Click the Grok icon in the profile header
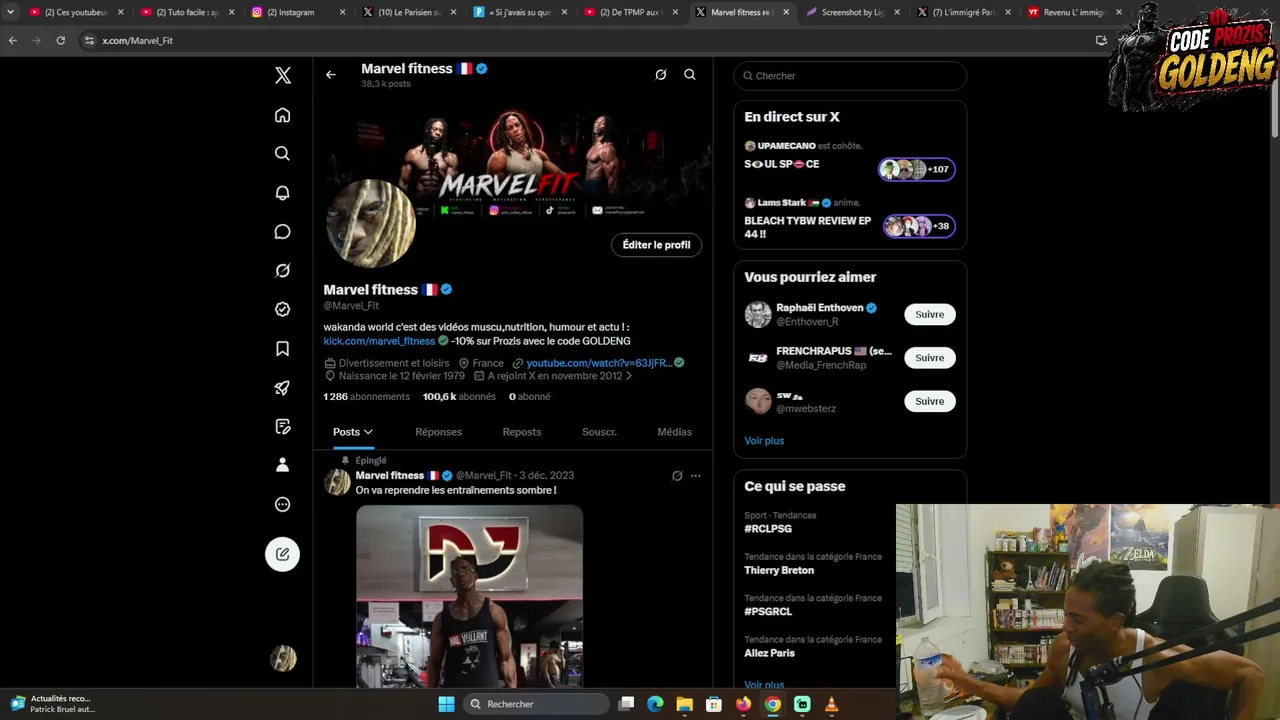Viewport: 1280px width, 720px height. point(661,75)
